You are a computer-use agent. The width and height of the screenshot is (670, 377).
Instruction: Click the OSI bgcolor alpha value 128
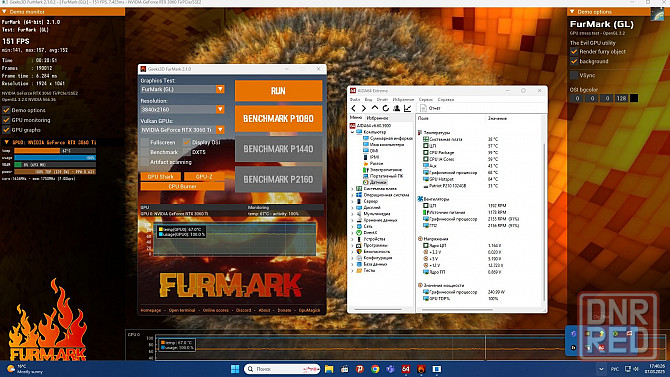[621, 98]
